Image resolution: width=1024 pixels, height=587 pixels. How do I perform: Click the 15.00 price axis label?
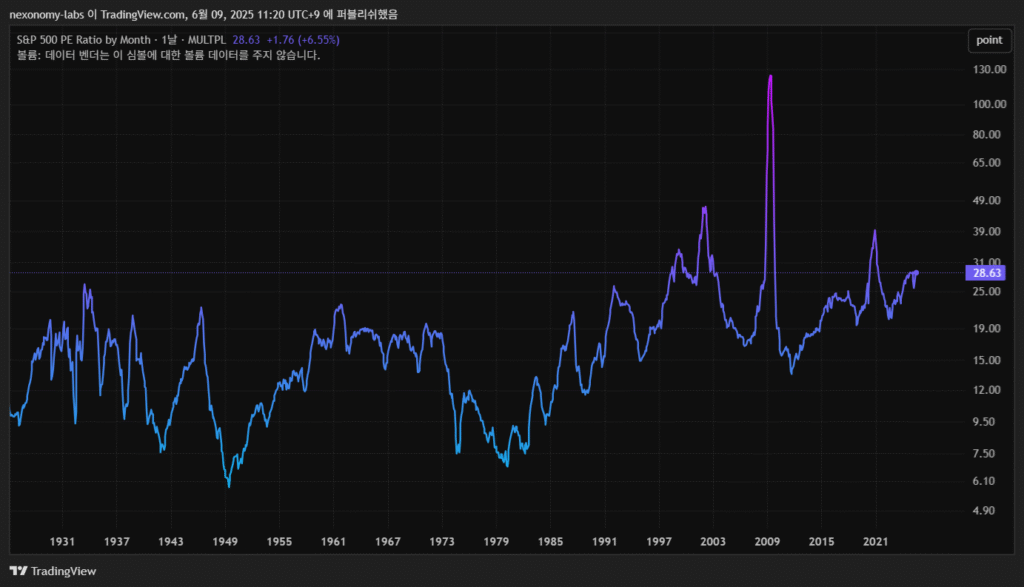tap(987, 360)
